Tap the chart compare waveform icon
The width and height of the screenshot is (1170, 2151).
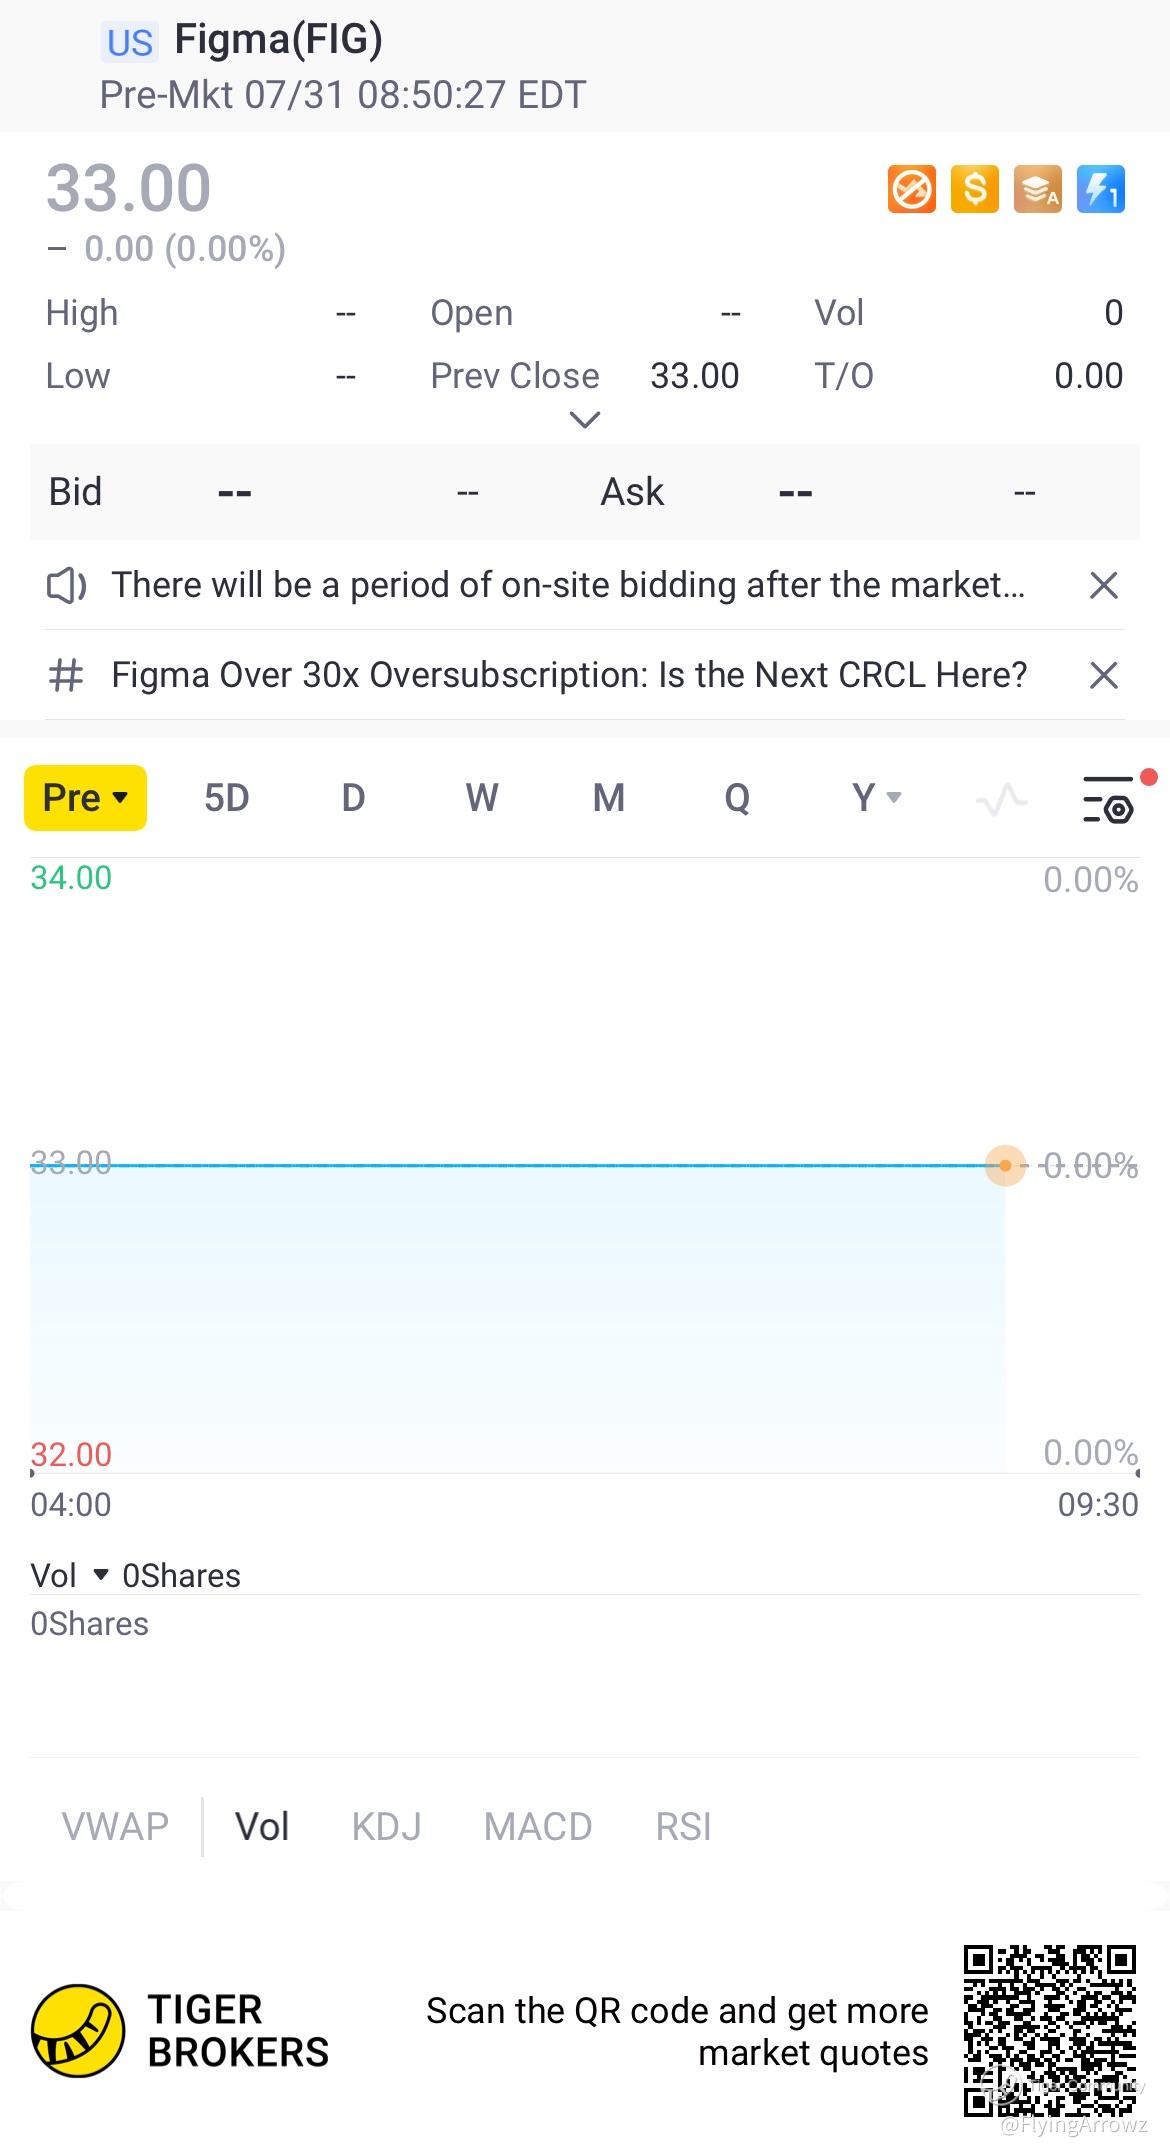(1001, 799)
